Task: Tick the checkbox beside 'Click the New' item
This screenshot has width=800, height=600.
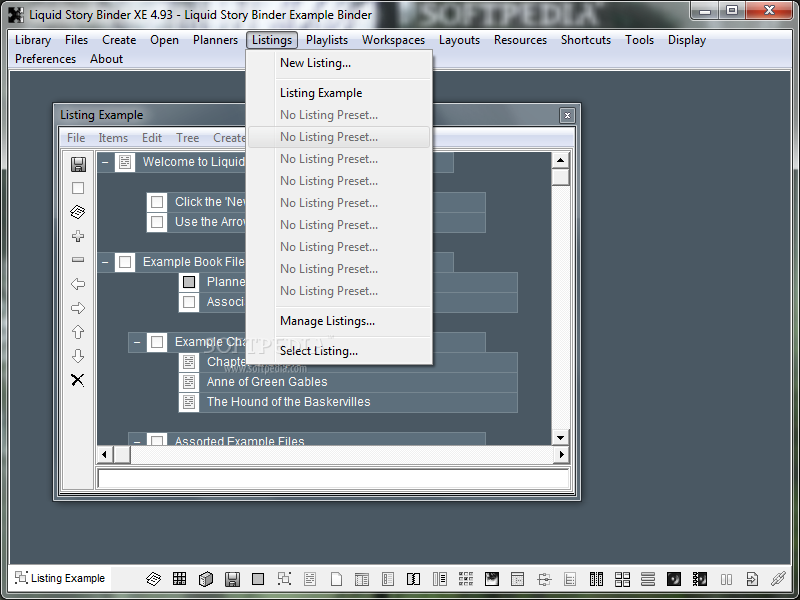Action: point(157,202)
